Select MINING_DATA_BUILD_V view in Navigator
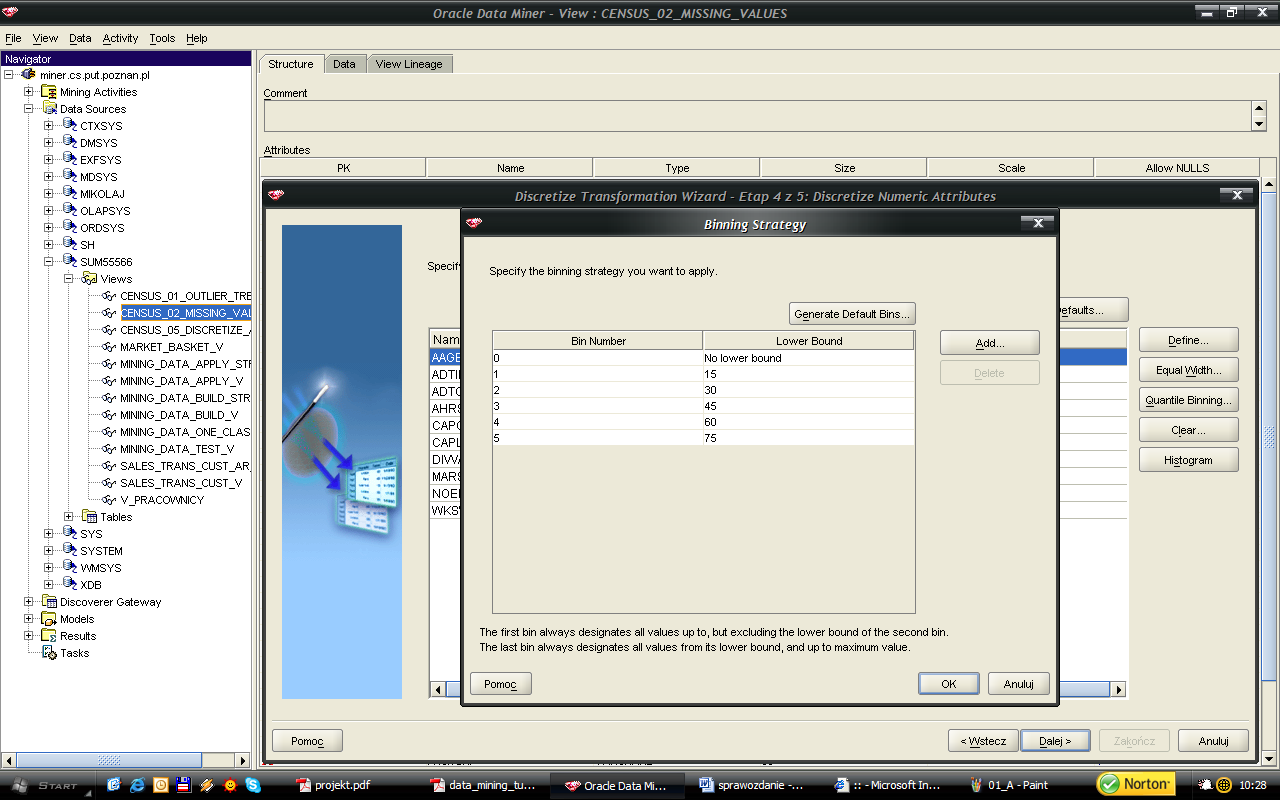 (x=179, y=415)
